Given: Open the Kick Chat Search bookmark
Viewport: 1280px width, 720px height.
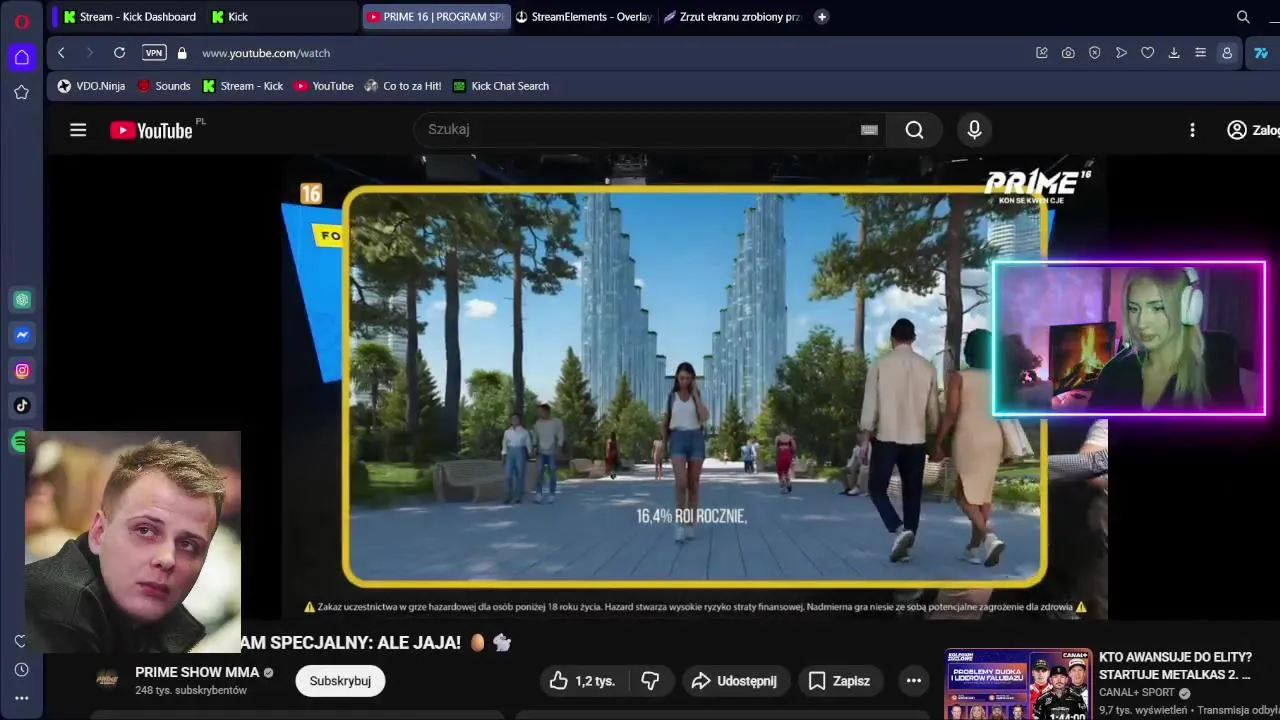Looking at the screenshot, I should [501, 86].
